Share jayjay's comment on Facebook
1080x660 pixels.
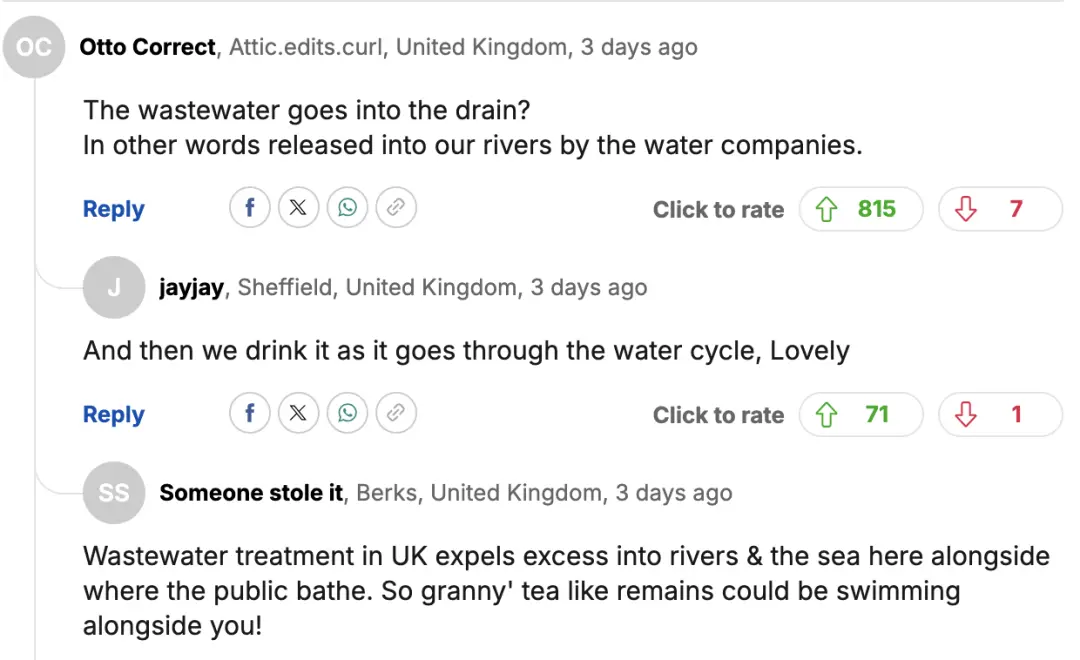coord(250,413)
